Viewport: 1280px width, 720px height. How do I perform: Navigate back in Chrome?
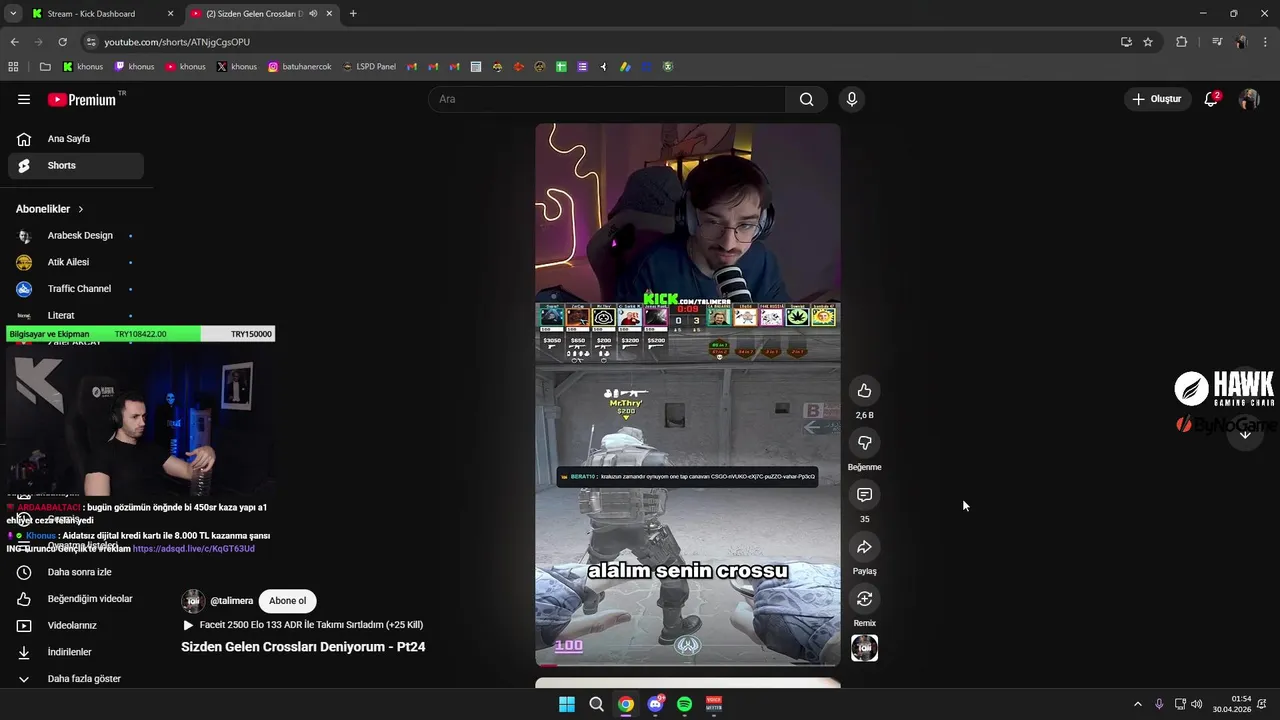[14, 42]
